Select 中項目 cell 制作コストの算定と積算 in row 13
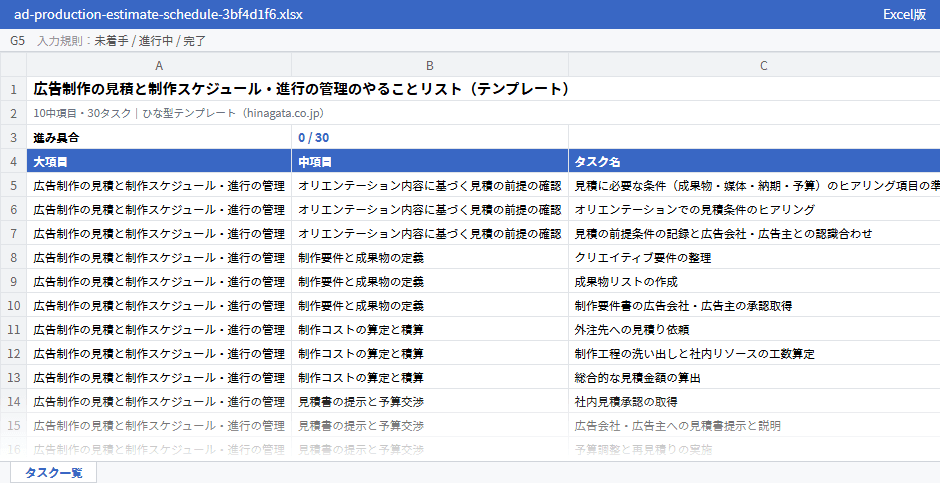Viewport: 940px width, 483px height. tap(430, 378)
